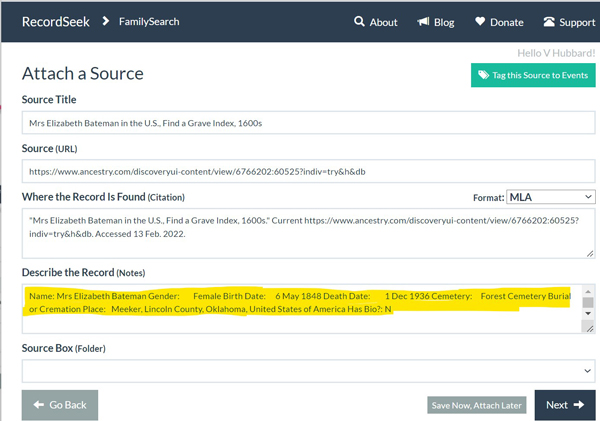Click the tag icon on green button
Screen dimensions: 600x421
[x=484, y=76]
